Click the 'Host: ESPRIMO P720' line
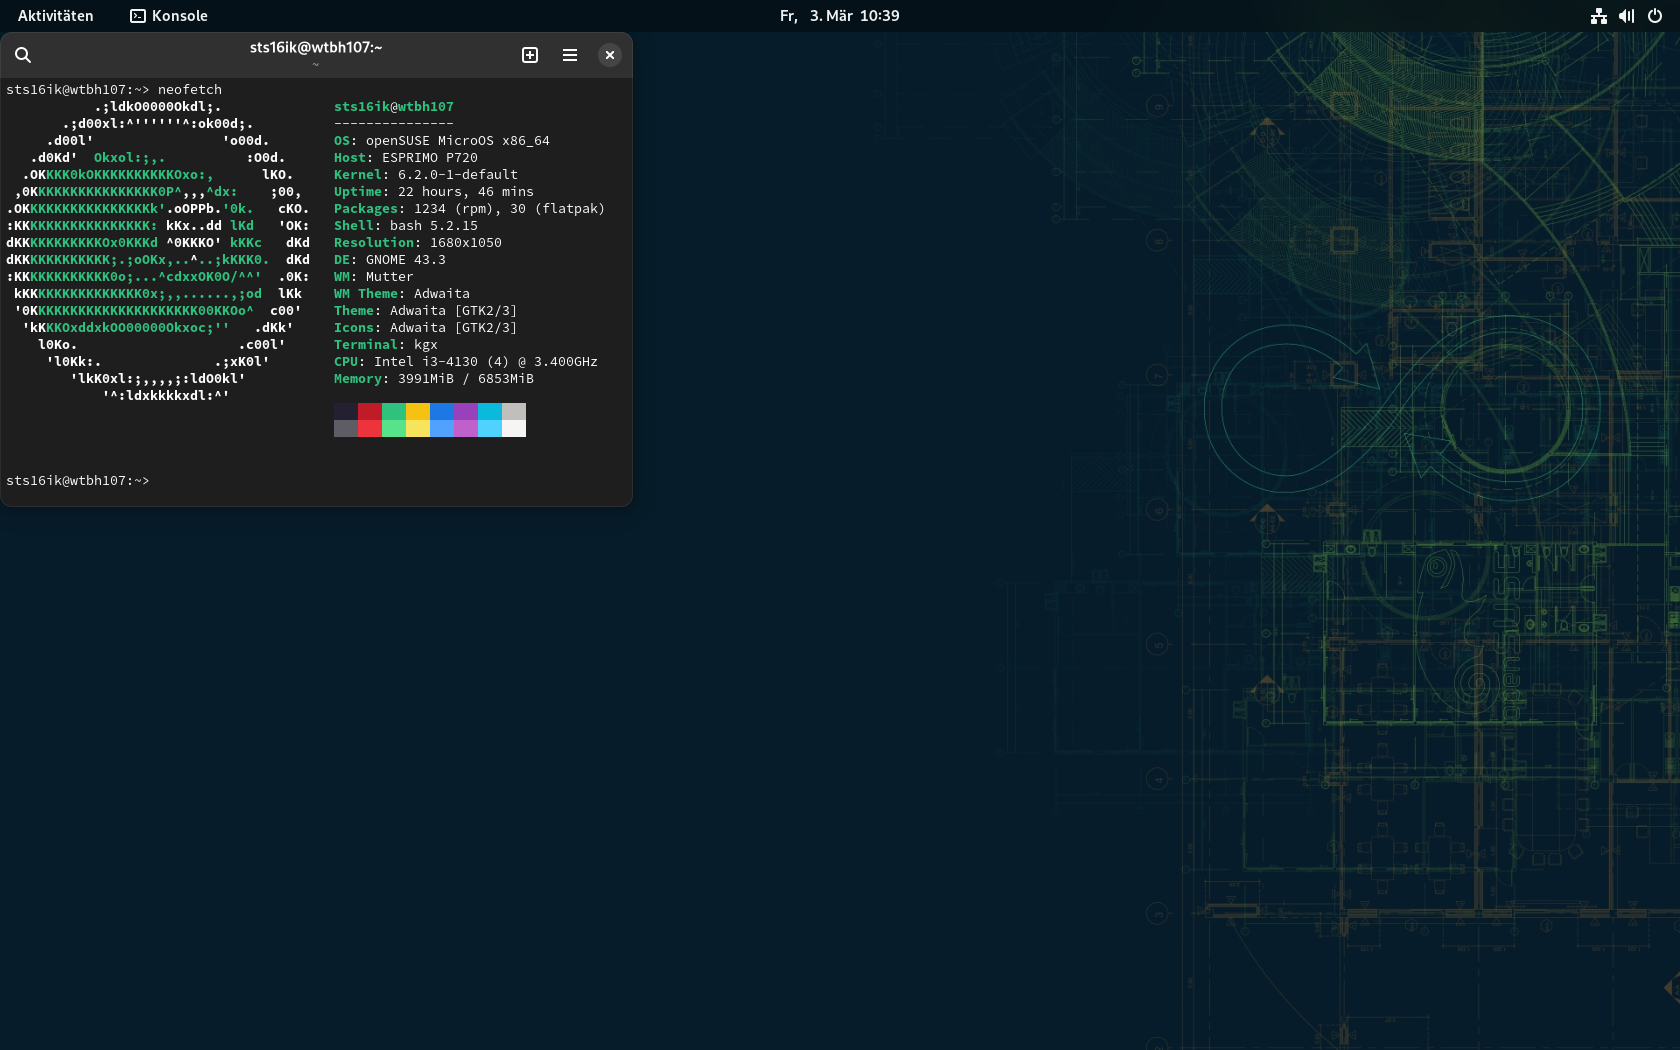 click(x=406, y=158)
